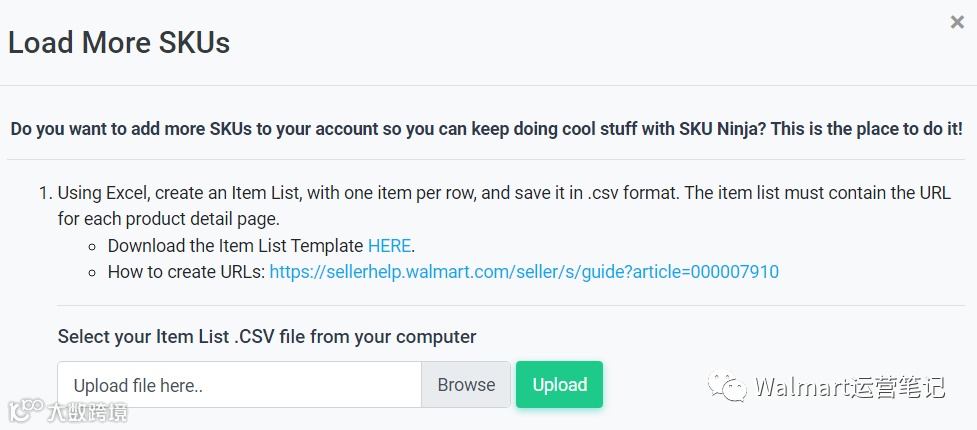Click the 'Upload file here..' field
This screenshot has width=977, height=430.
239,385
